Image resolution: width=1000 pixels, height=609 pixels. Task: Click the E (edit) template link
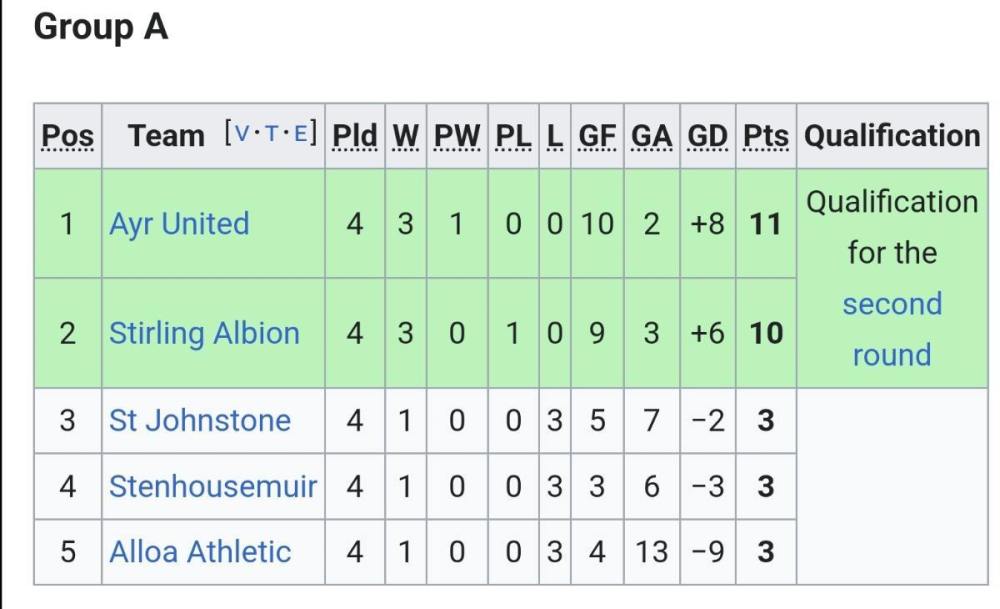coord(300,133)
